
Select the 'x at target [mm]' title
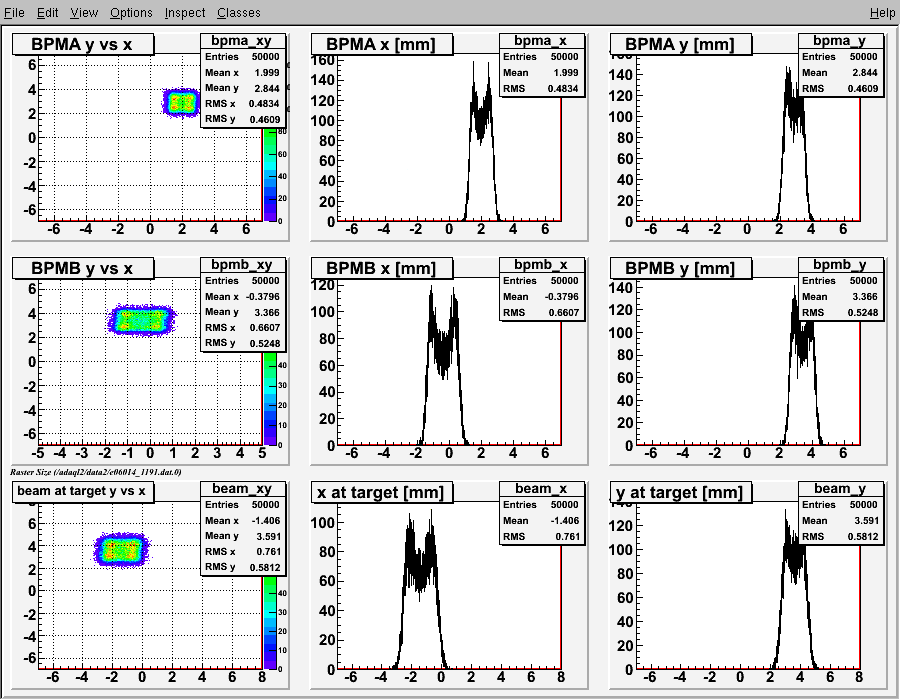coord(381,492)
